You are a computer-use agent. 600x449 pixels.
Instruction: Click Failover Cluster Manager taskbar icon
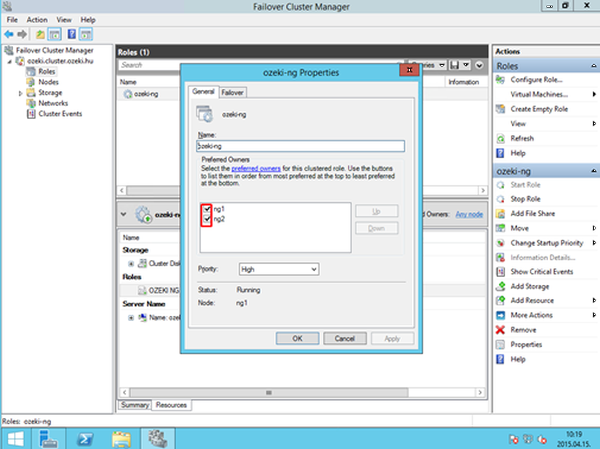pos(158,439)
